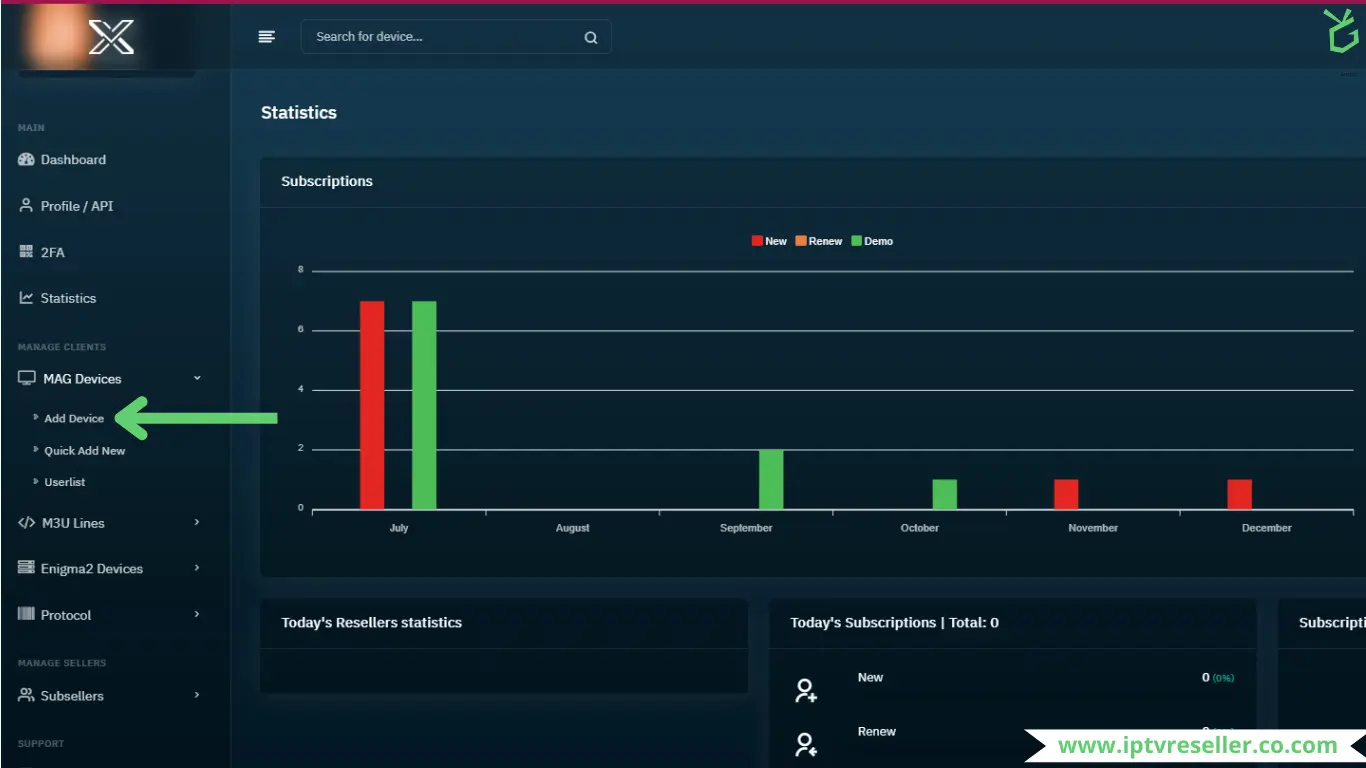Click the Statistics chart icon
Screen dimensions: 1366x768
click(x=26, y=298)
